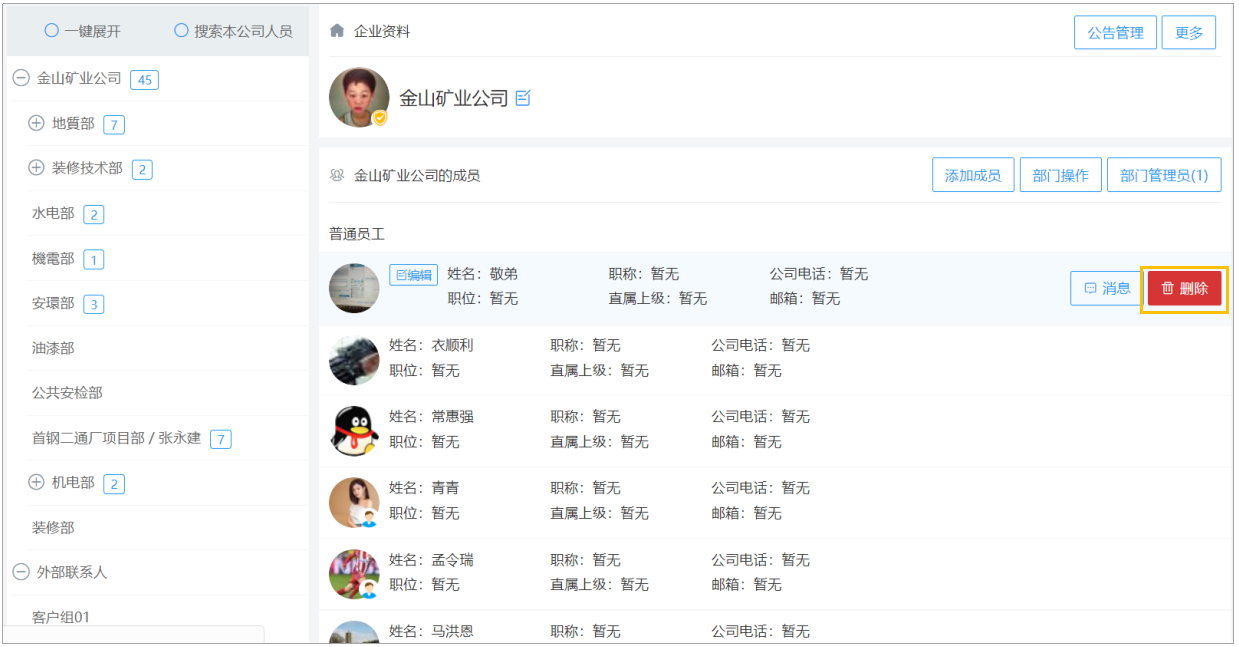Open 首钢二通厂项目部 / 张永建 department
This screenshot has height=647, width=1239.
coord(116,438)
